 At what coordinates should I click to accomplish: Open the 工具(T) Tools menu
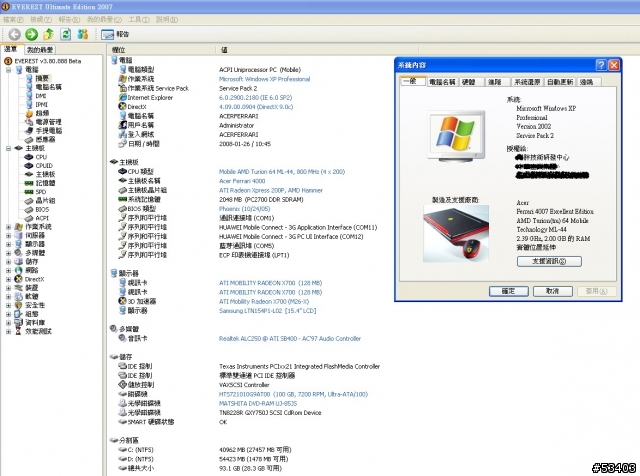pyautogui.click(x=139, y=19)
